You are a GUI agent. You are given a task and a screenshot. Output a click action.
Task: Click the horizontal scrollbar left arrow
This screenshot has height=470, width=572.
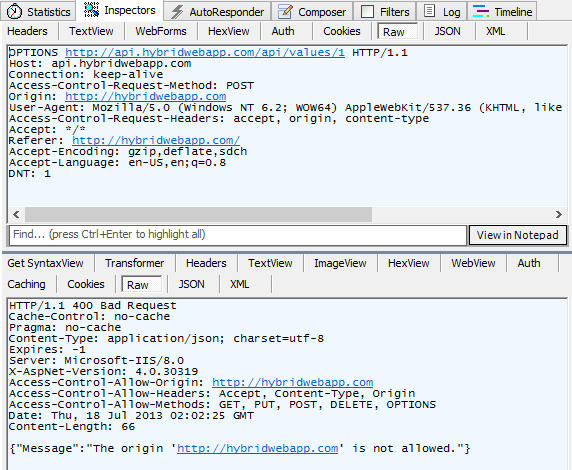point(16,215)
